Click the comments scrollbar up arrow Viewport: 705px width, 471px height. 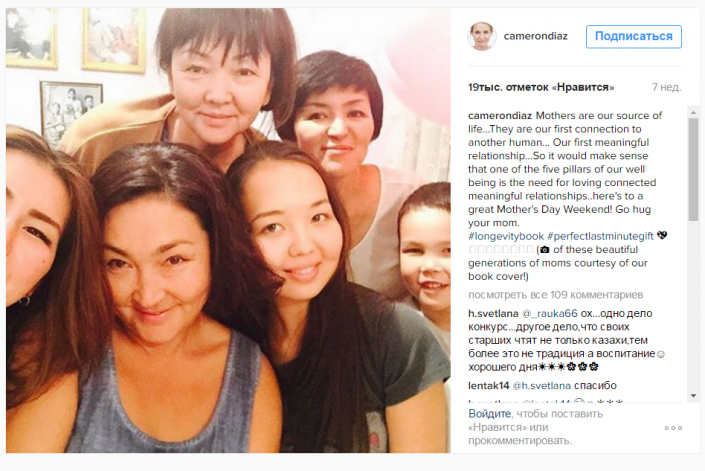(x=693, y=112)
